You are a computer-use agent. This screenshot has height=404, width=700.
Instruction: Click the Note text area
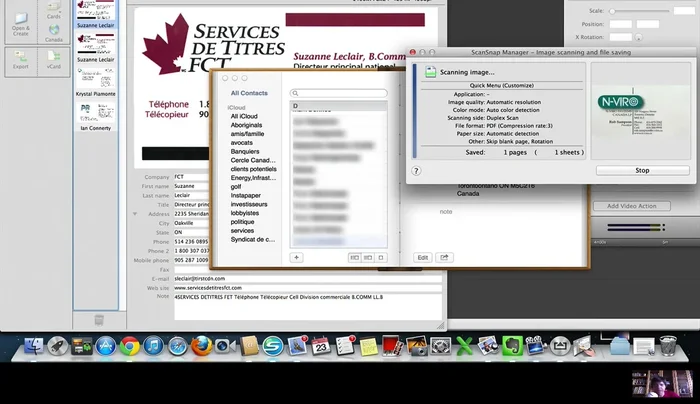(308, 307)
